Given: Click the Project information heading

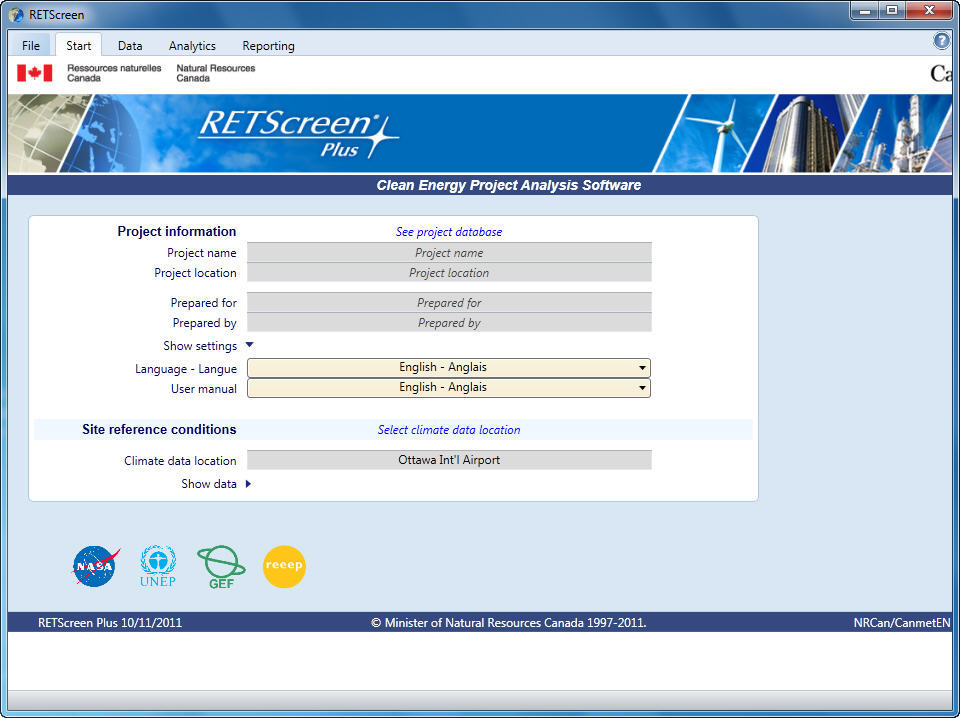Looking at the screenshot, I should (x=177, y=231).
